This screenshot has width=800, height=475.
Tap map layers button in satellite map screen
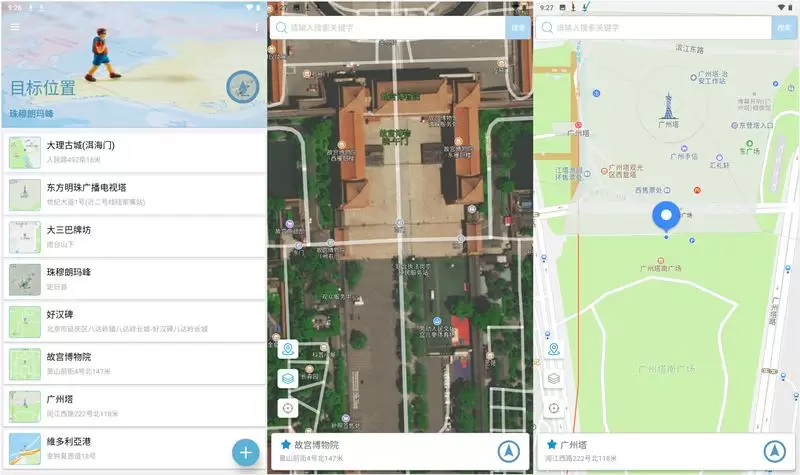click(288, 379)
